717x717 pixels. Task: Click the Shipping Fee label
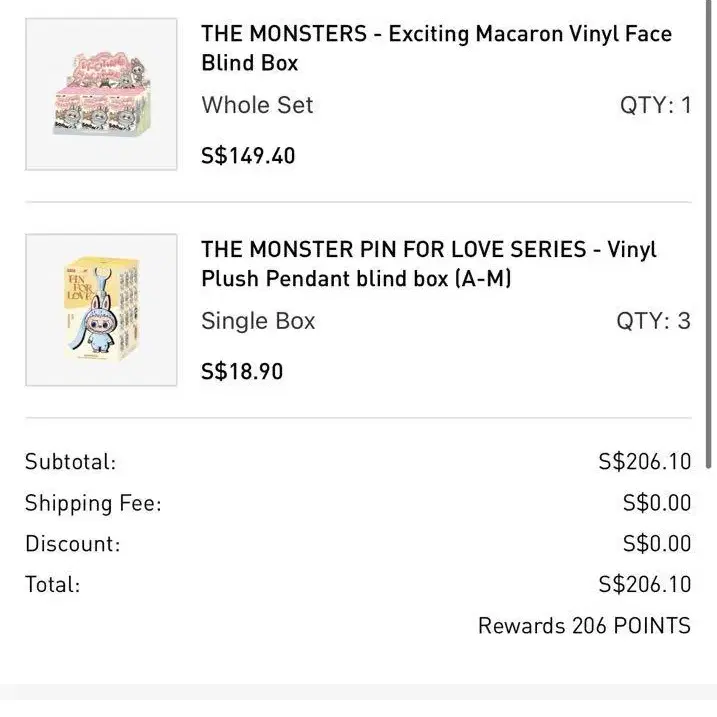(x=93, y=503)
